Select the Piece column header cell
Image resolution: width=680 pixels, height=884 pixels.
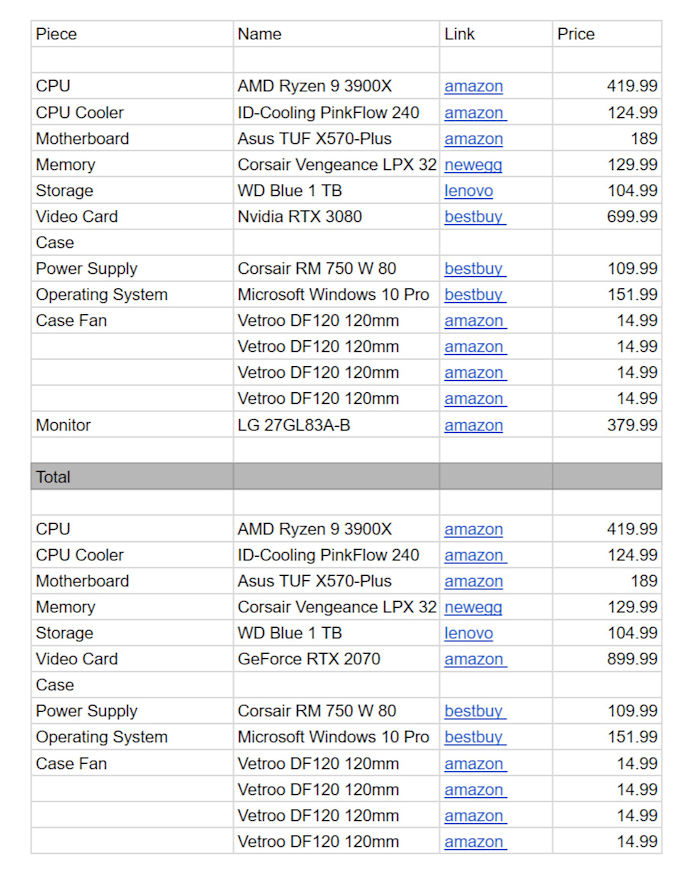click(132, 34)
